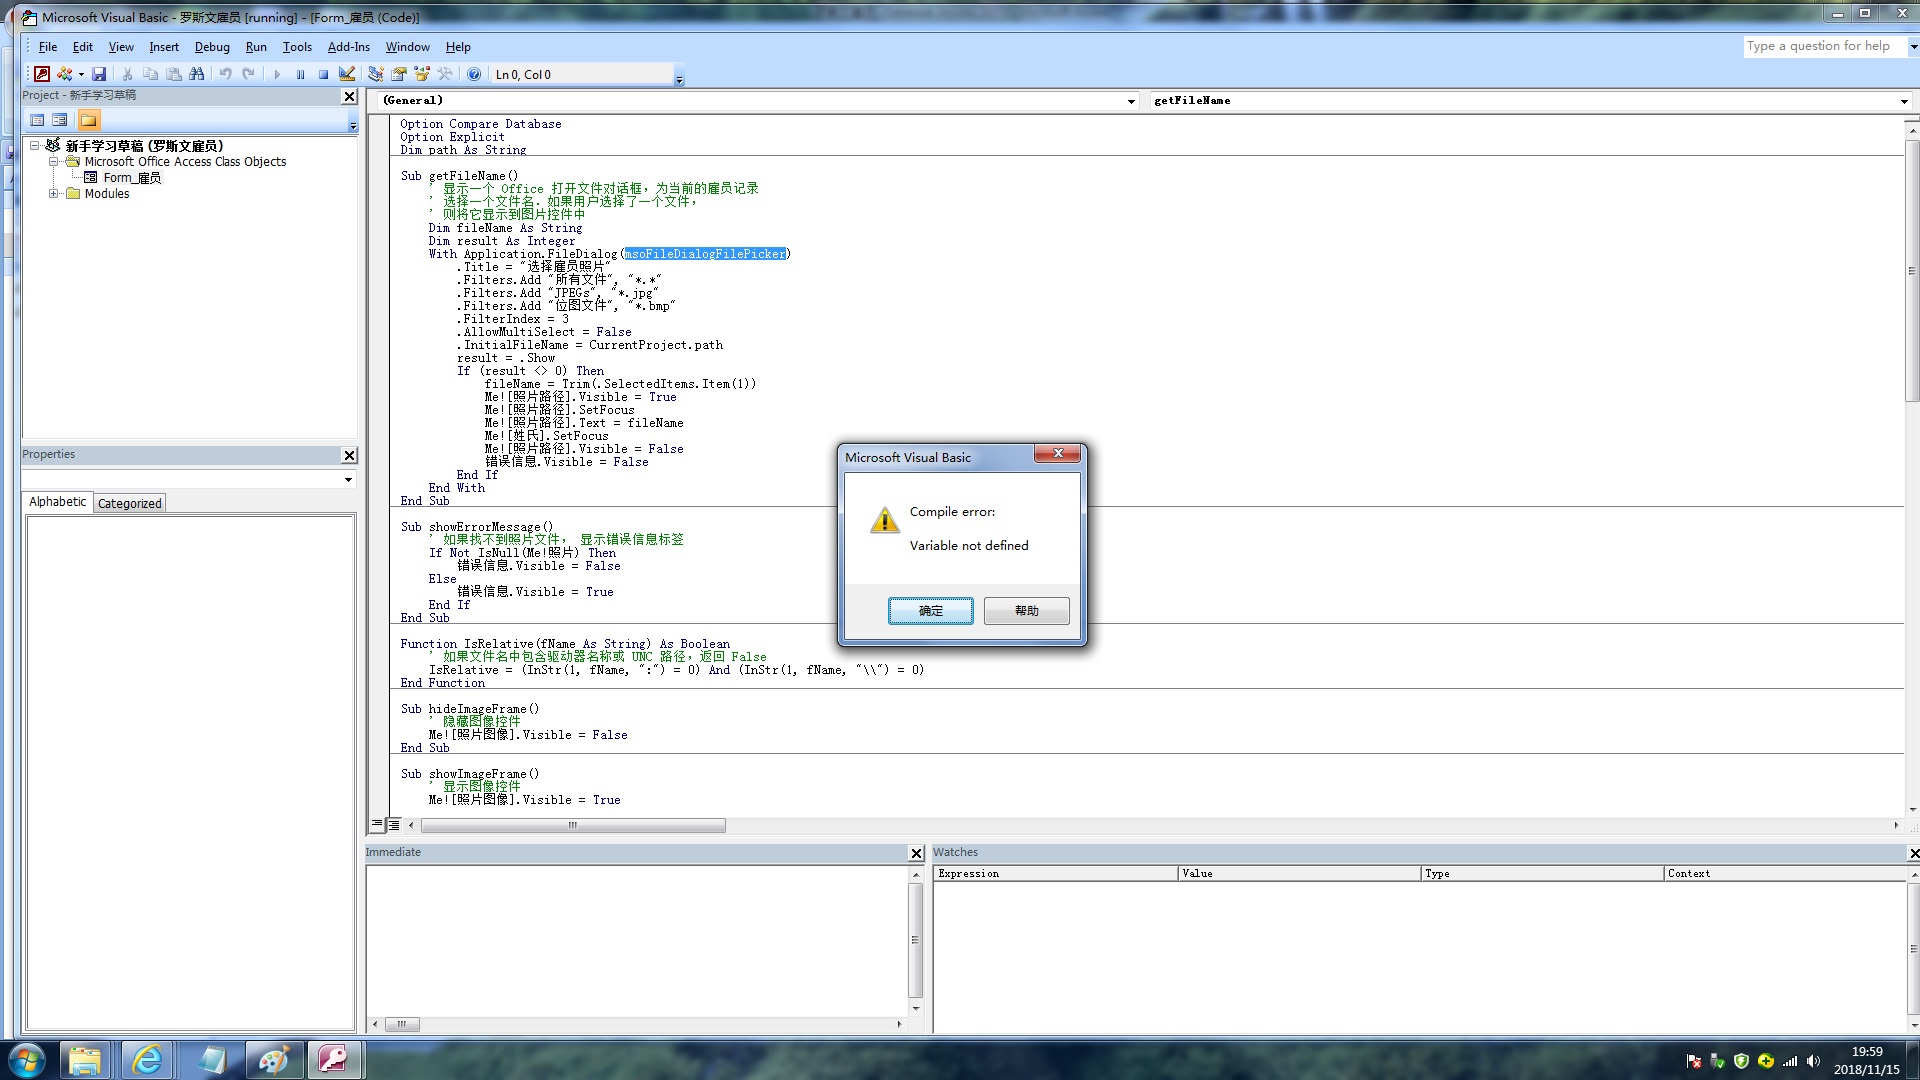Open the Insert menu
Screen dimensions: 1920x1080
(x=164, y=47)
